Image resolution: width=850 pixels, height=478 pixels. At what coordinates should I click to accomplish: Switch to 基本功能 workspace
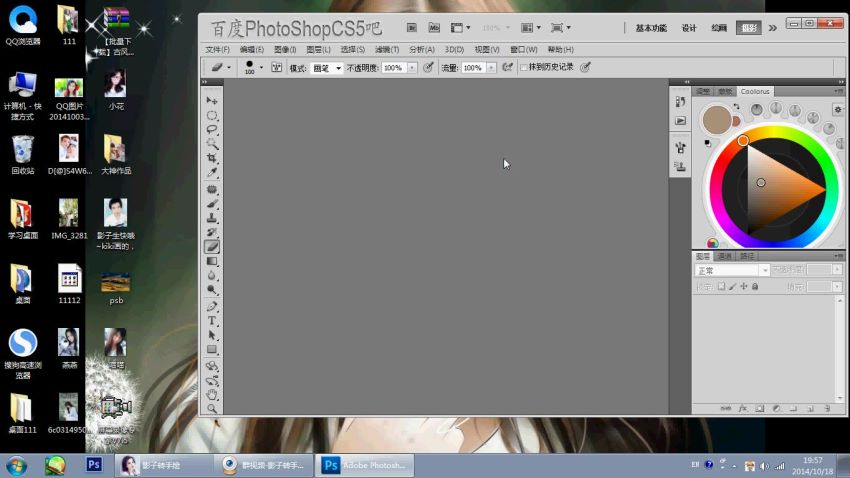[651, 28]
